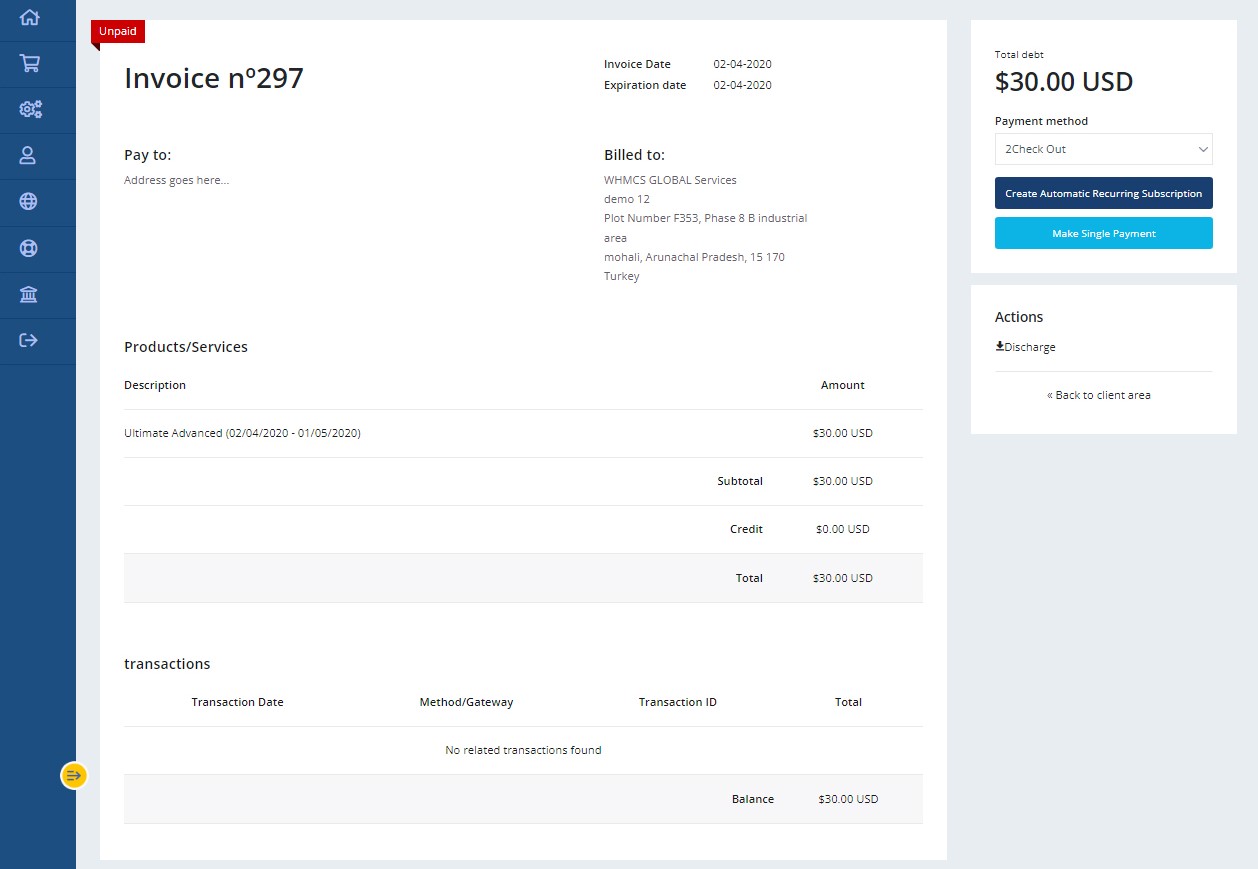
Task: Click the globe domains sidebar icon
Action: coord(28,202)
